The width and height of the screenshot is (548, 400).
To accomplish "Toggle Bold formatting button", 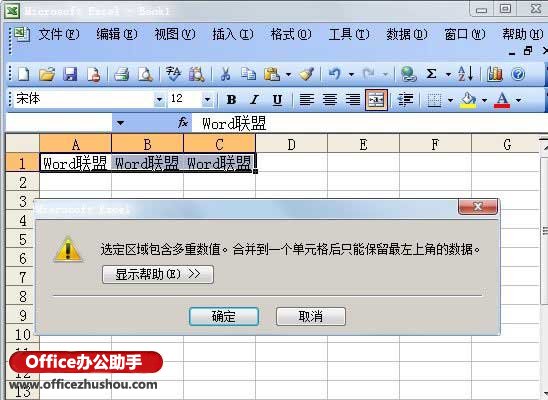I will (231, 100).
